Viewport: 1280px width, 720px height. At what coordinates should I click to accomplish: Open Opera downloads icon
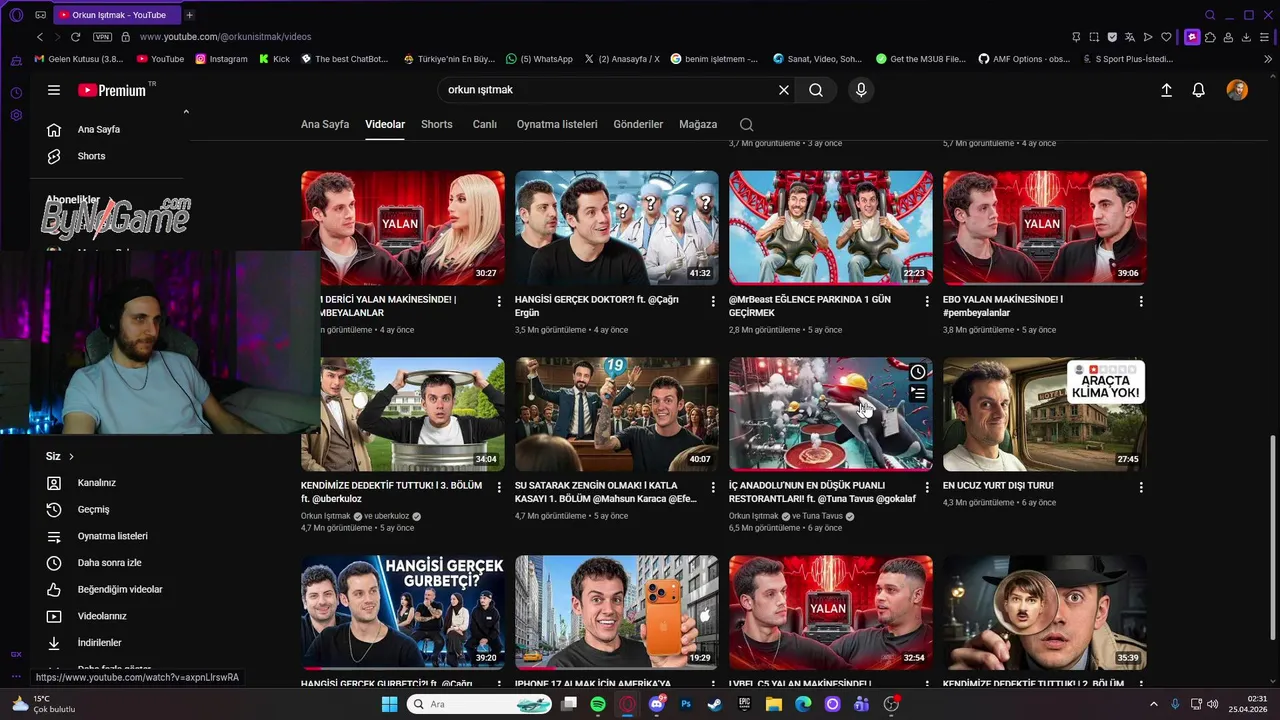coord(1247,37)
